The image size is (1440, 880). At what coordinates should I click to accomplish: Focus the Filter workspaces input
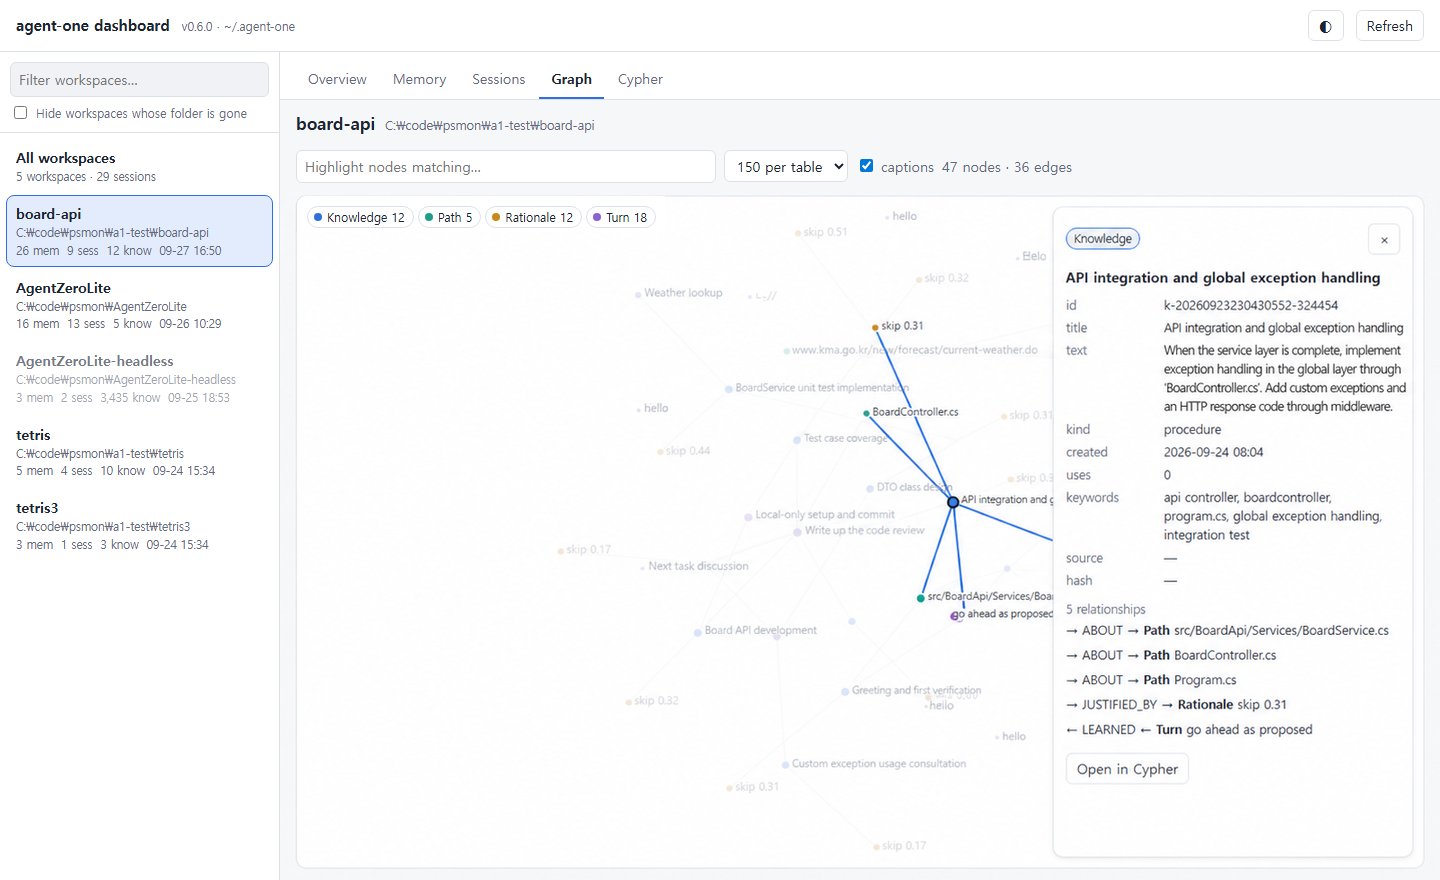[x=139, y=80]
